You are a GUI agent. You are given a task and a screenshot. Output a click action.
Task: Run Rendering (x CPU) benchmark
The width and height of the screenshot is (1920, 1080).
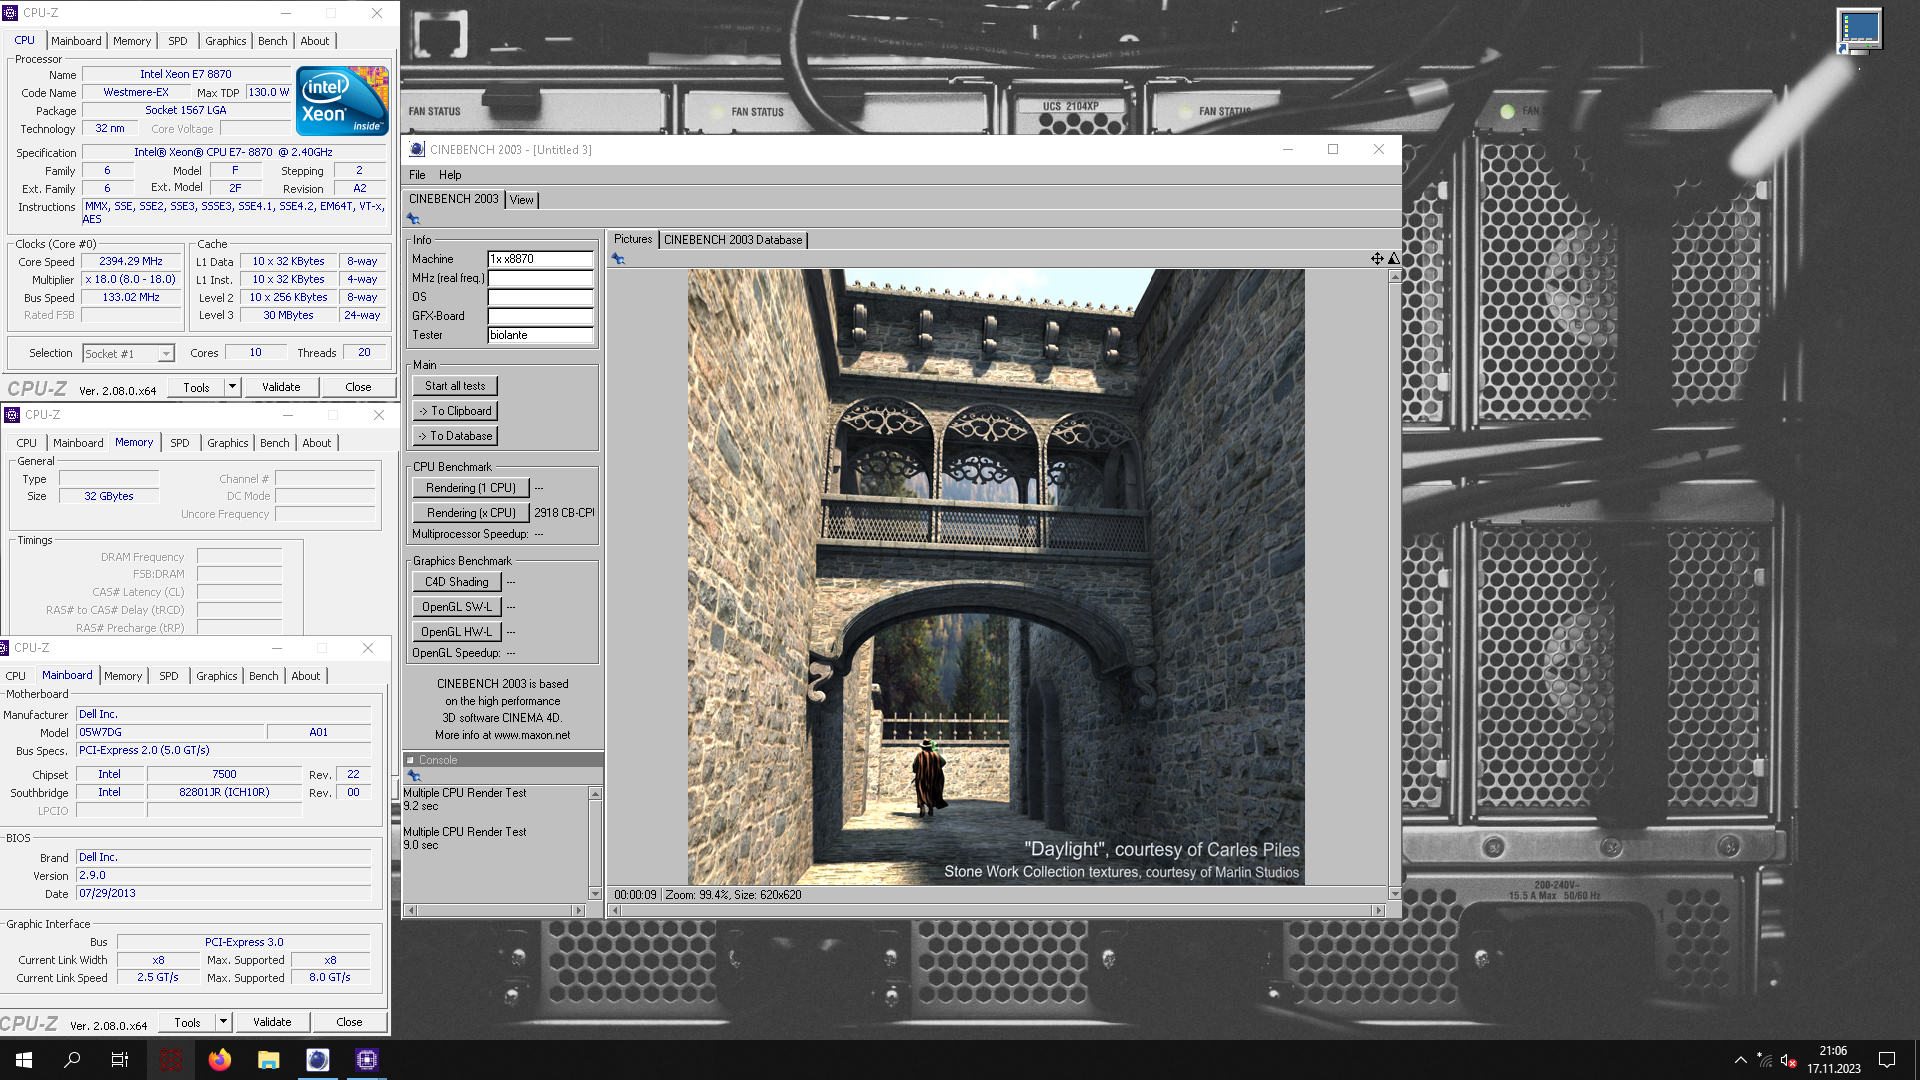(x=471, y=513)
